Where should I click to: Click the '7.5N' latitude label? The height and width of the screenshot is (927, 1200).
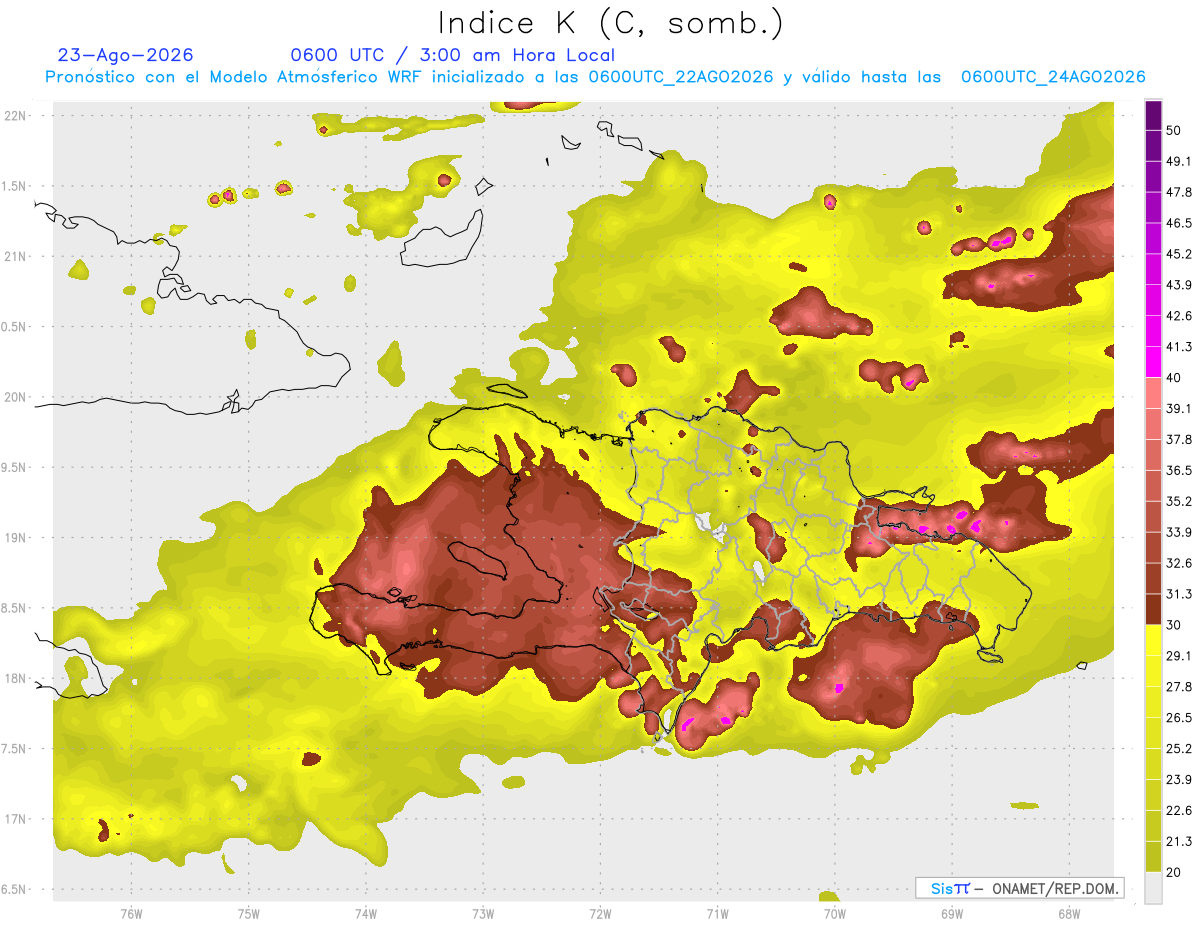click(x=14, y=749)
